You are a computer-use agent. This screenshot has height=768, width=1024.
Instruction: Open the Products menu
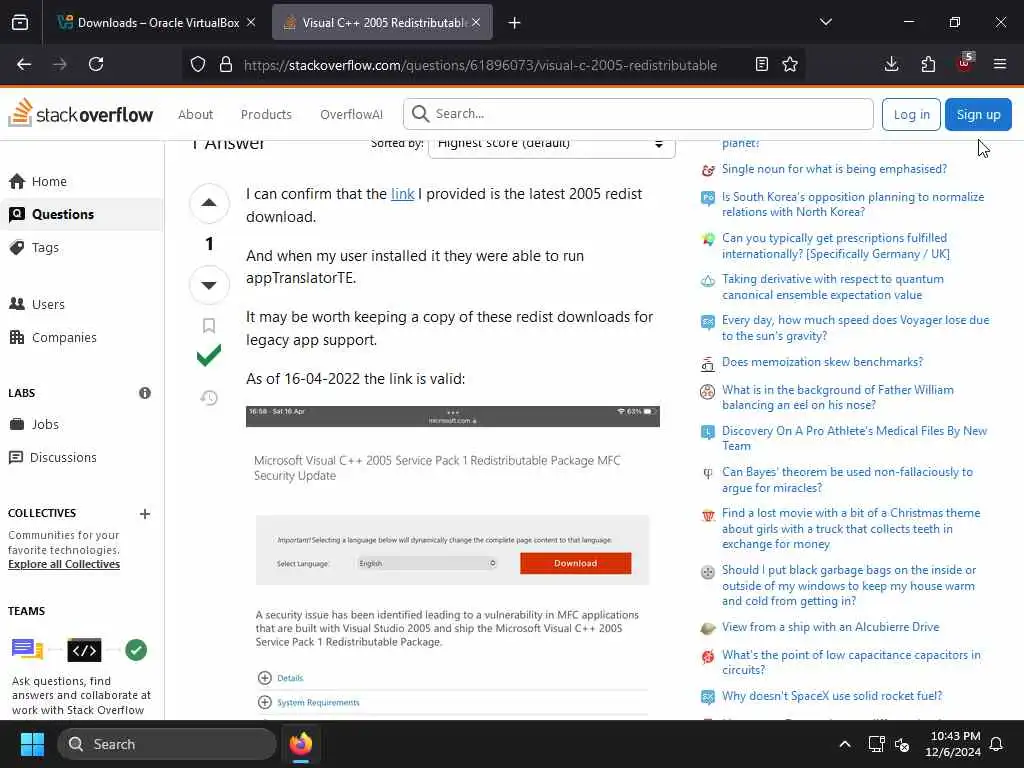point(266,114)
